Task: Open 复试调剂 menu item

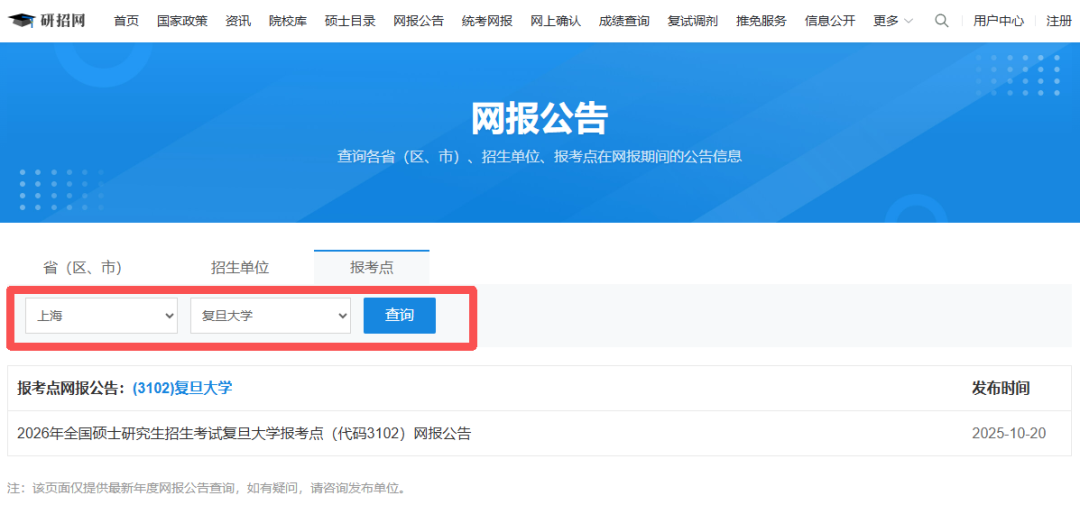Action: pos(692,21)
